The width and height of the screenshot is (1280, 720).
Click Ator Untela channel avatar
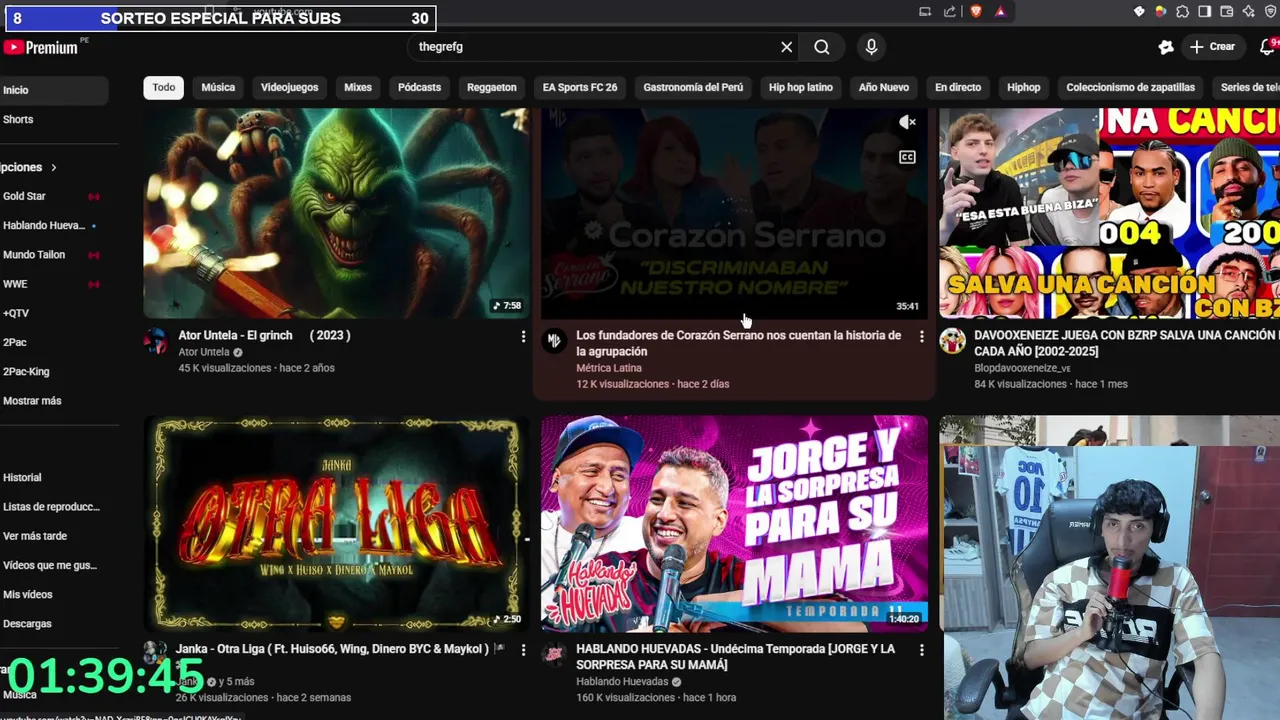156,341
